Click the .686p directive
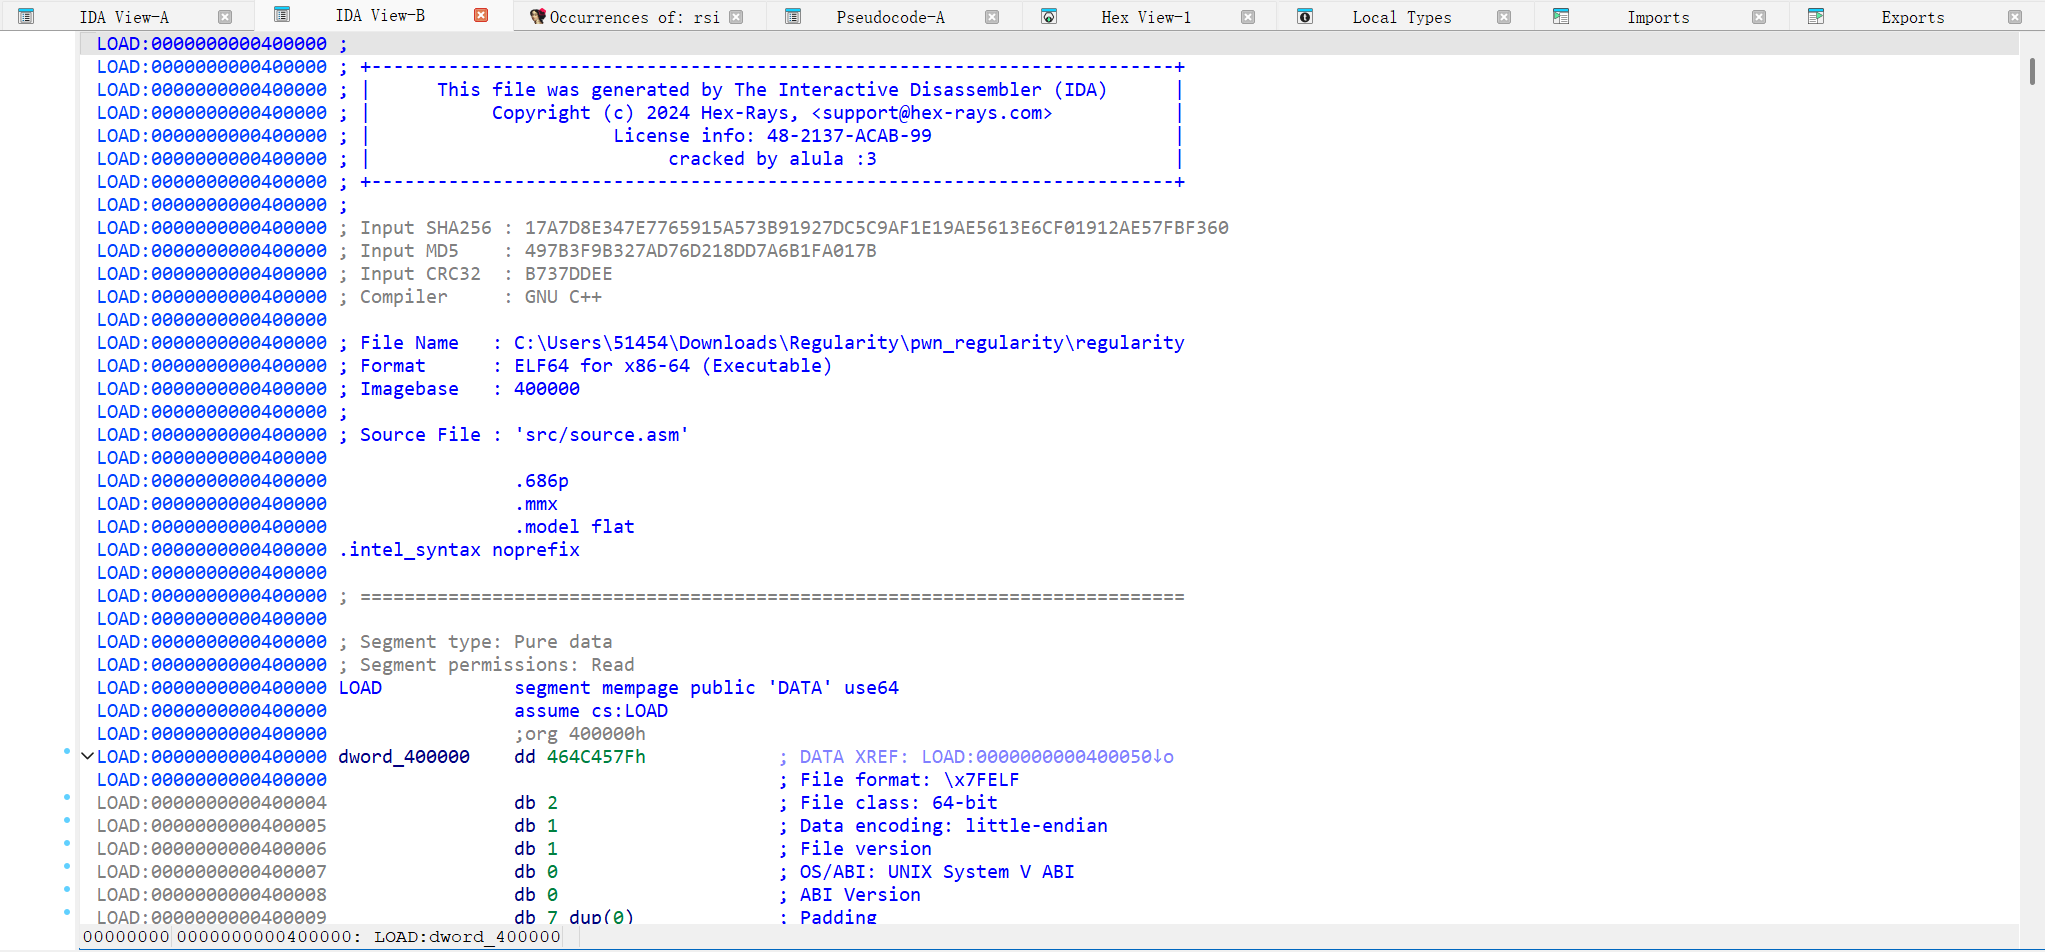 coord(541,481)
